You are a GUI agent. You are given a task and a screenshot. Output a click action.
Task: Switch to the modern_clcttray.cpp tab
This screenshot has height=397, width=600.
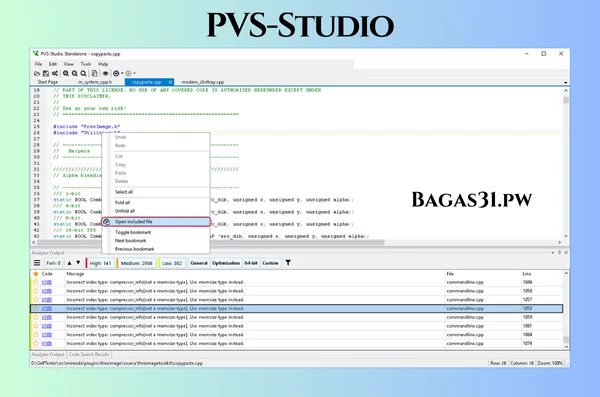203,82
